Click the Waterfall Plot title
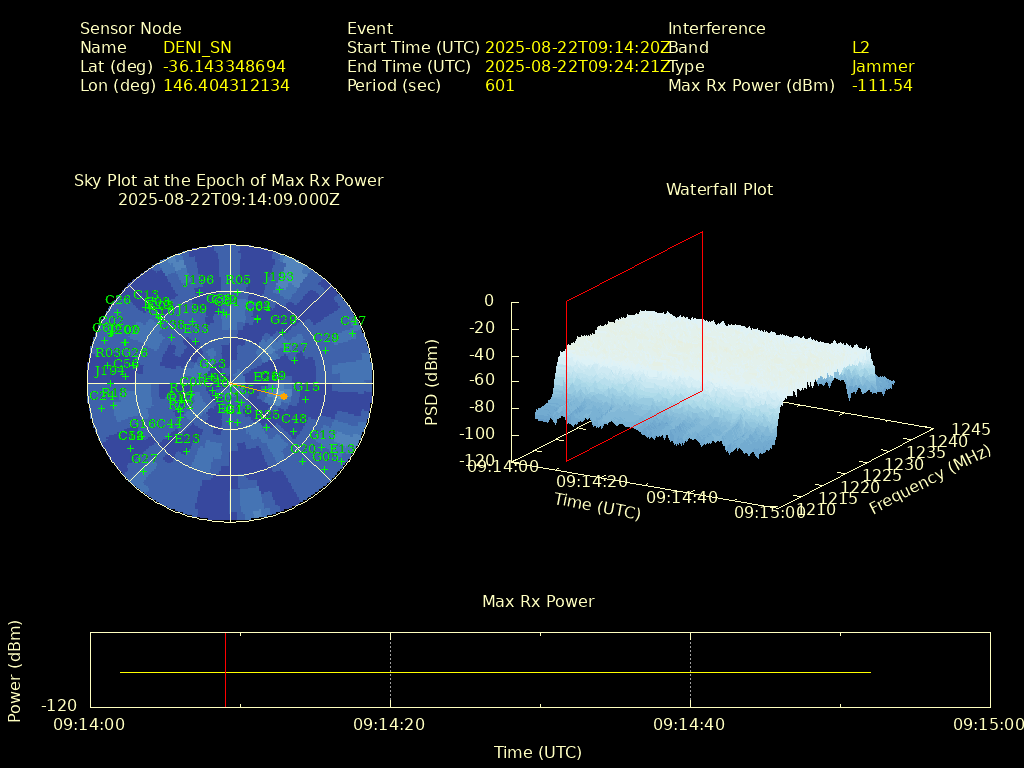The height and width of the screenshot is (768, 1024). tap(719, 190)
